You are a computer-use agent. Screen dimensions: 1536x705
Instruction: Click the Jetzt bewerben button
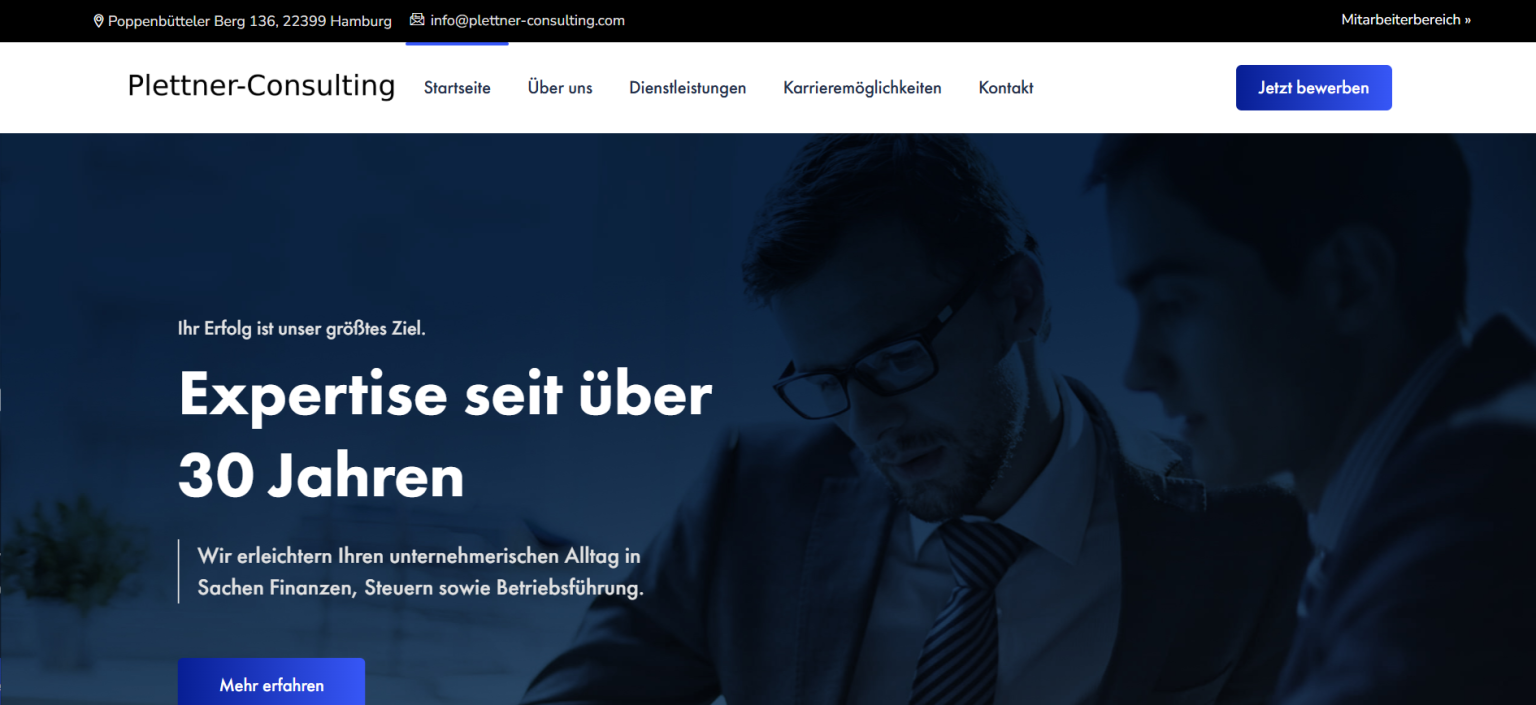point(1314,88)
